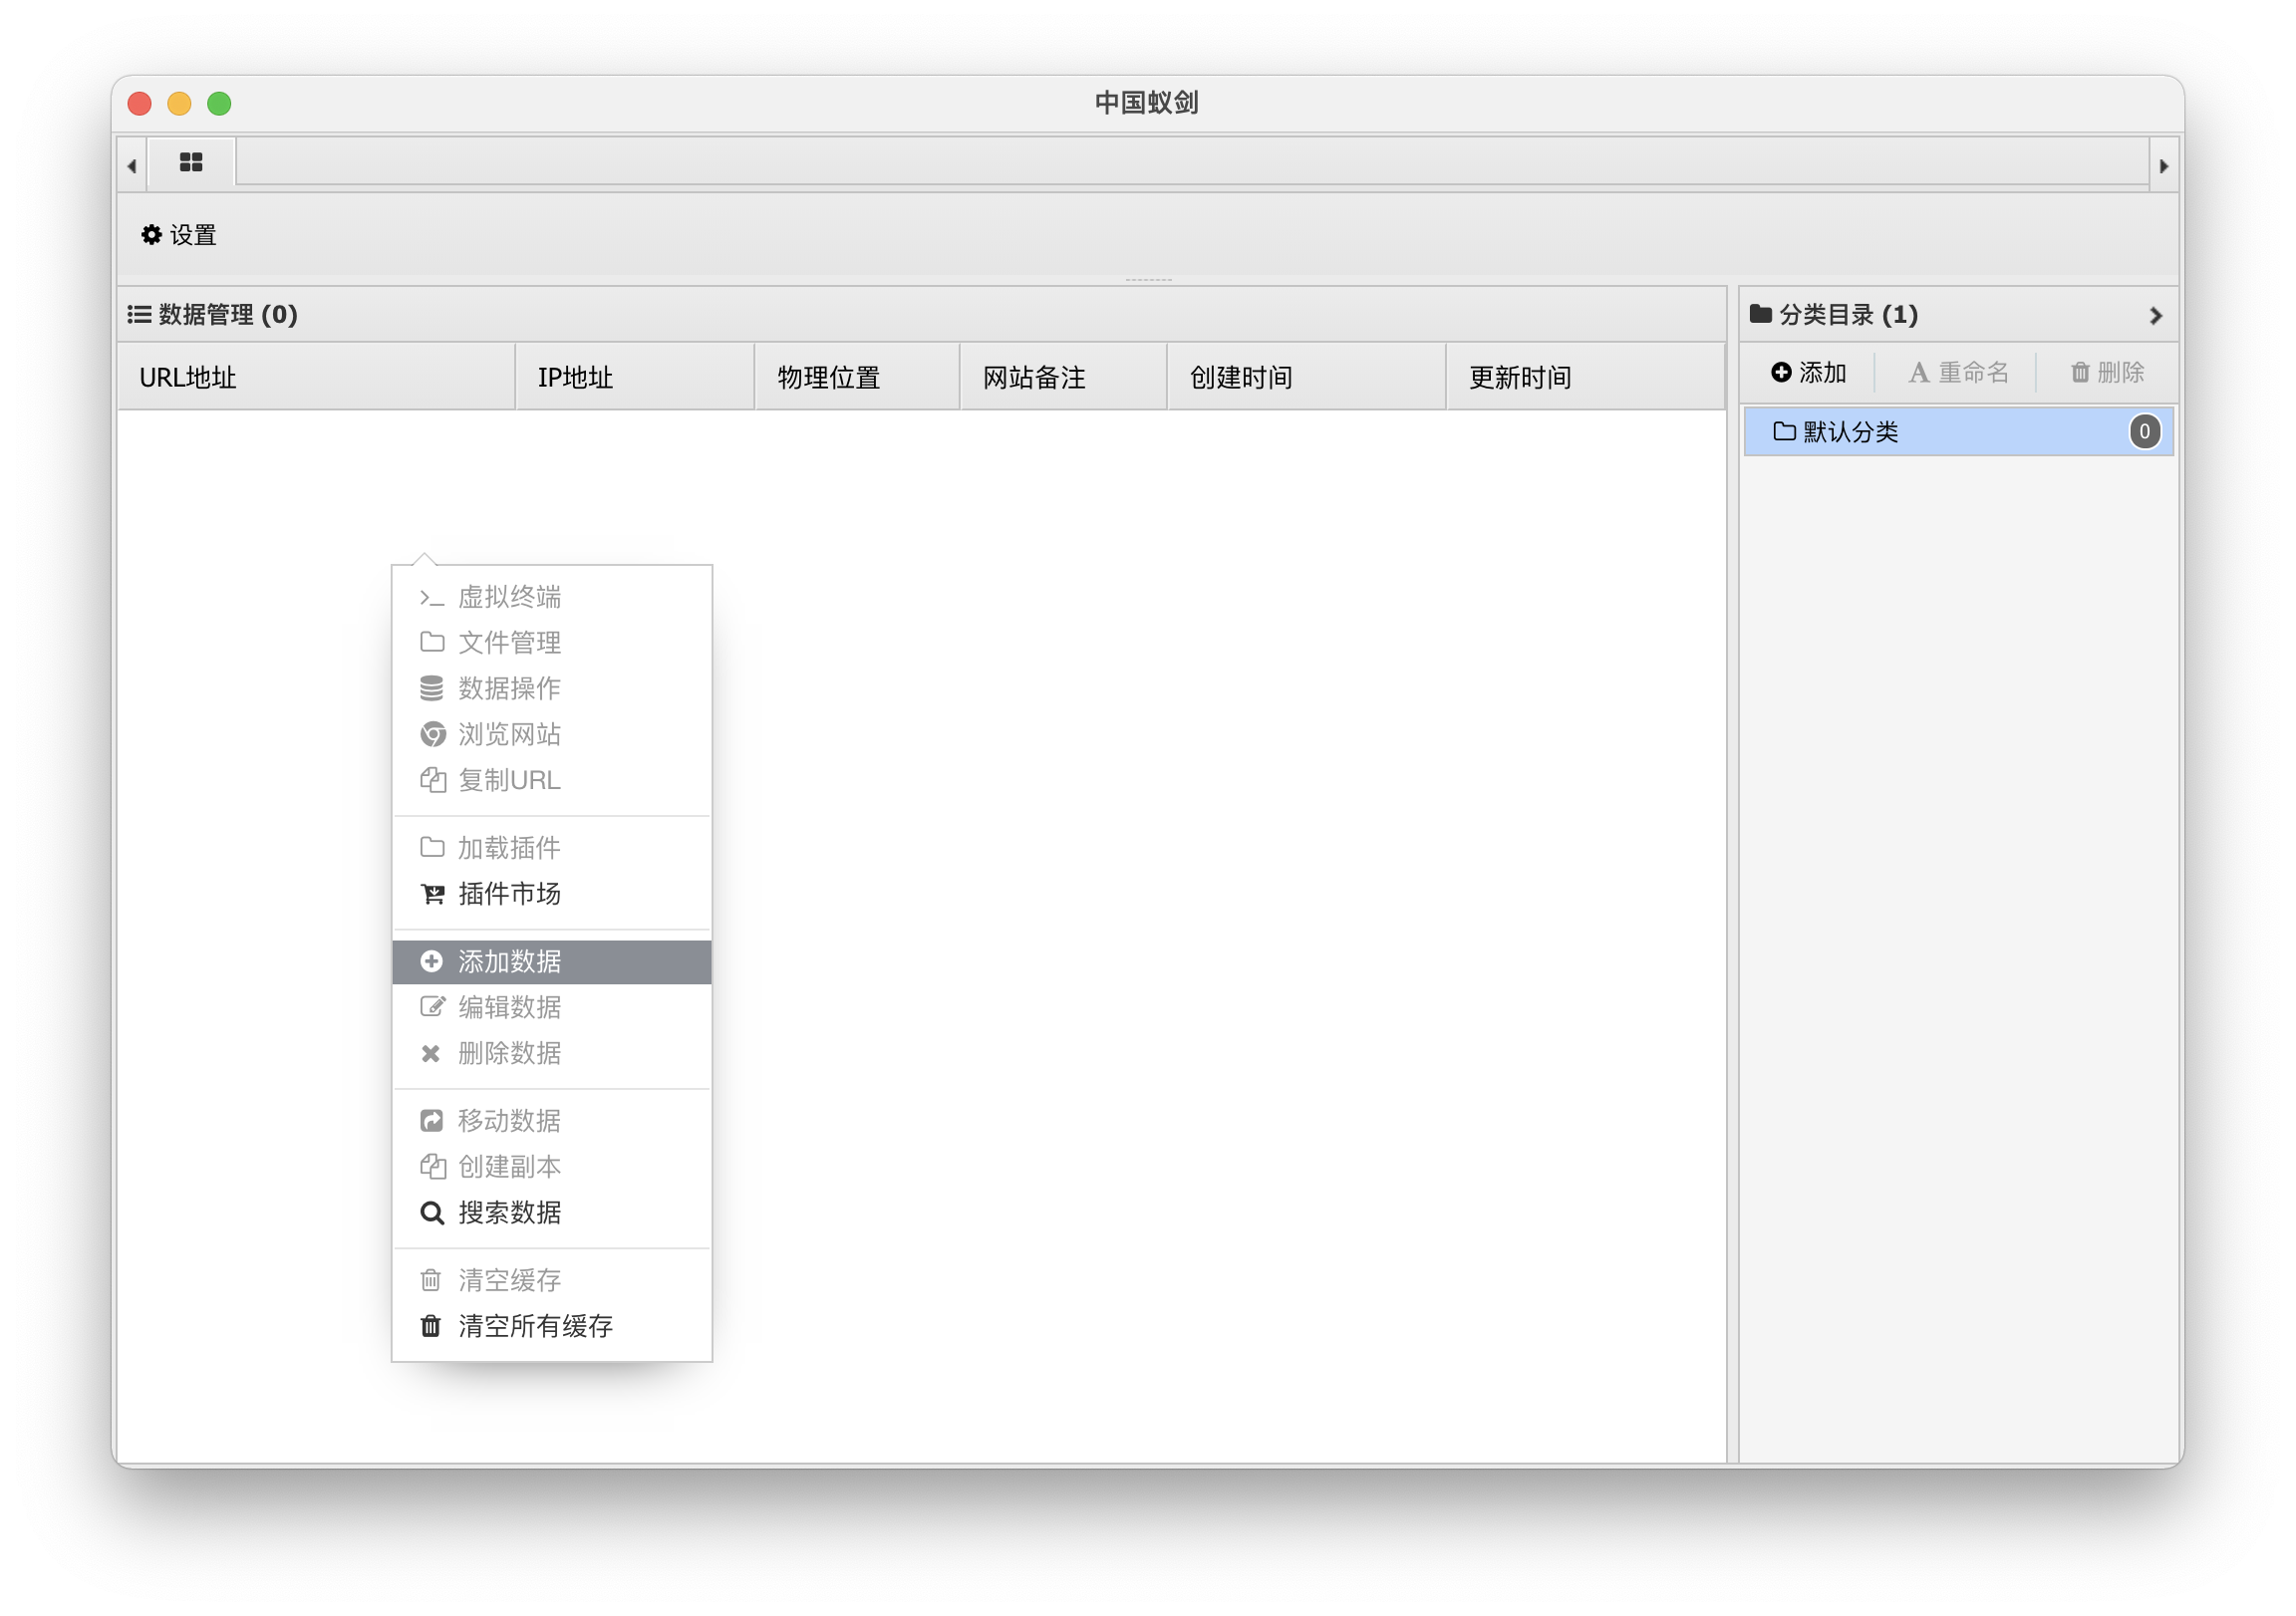Sort by IP地址 column header

tap(635, 377)
